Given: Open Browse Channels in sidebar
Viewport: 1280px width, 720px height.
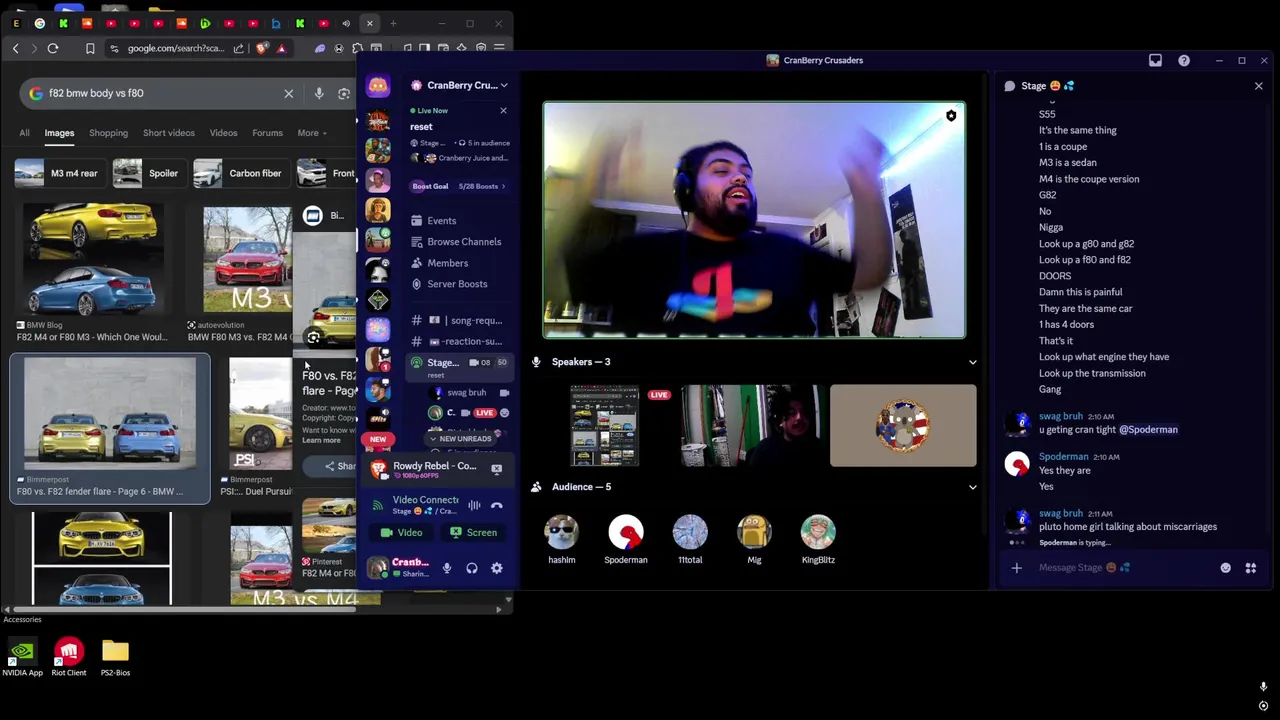Looking at the screenshot, I should 456,242.
